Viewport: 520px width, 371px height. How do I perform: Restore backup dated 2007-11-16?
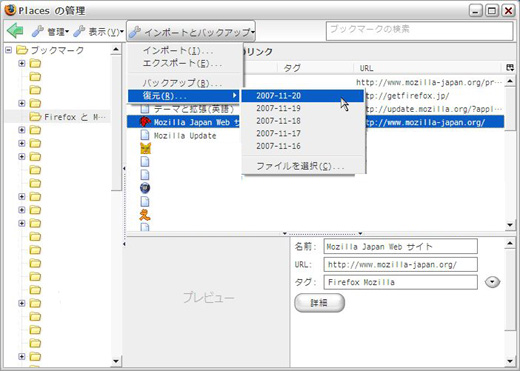(x=302, y=146)
